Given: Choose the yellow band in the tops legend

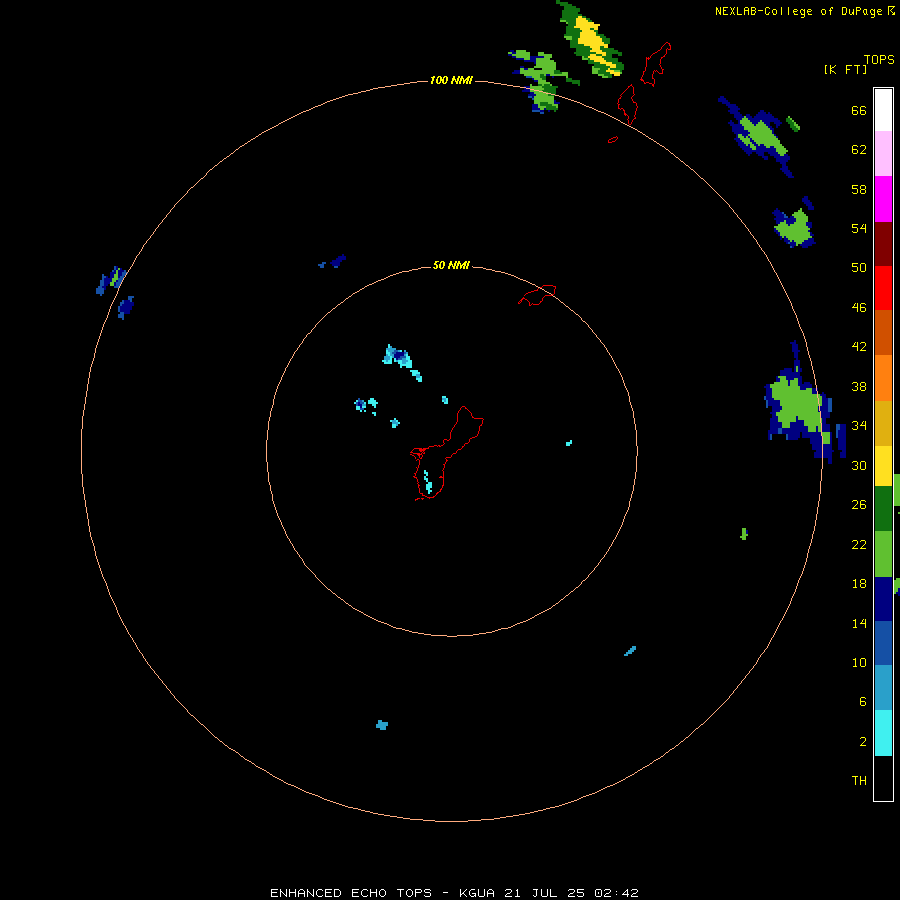Looking at the screenshot, I should [883, 465].
